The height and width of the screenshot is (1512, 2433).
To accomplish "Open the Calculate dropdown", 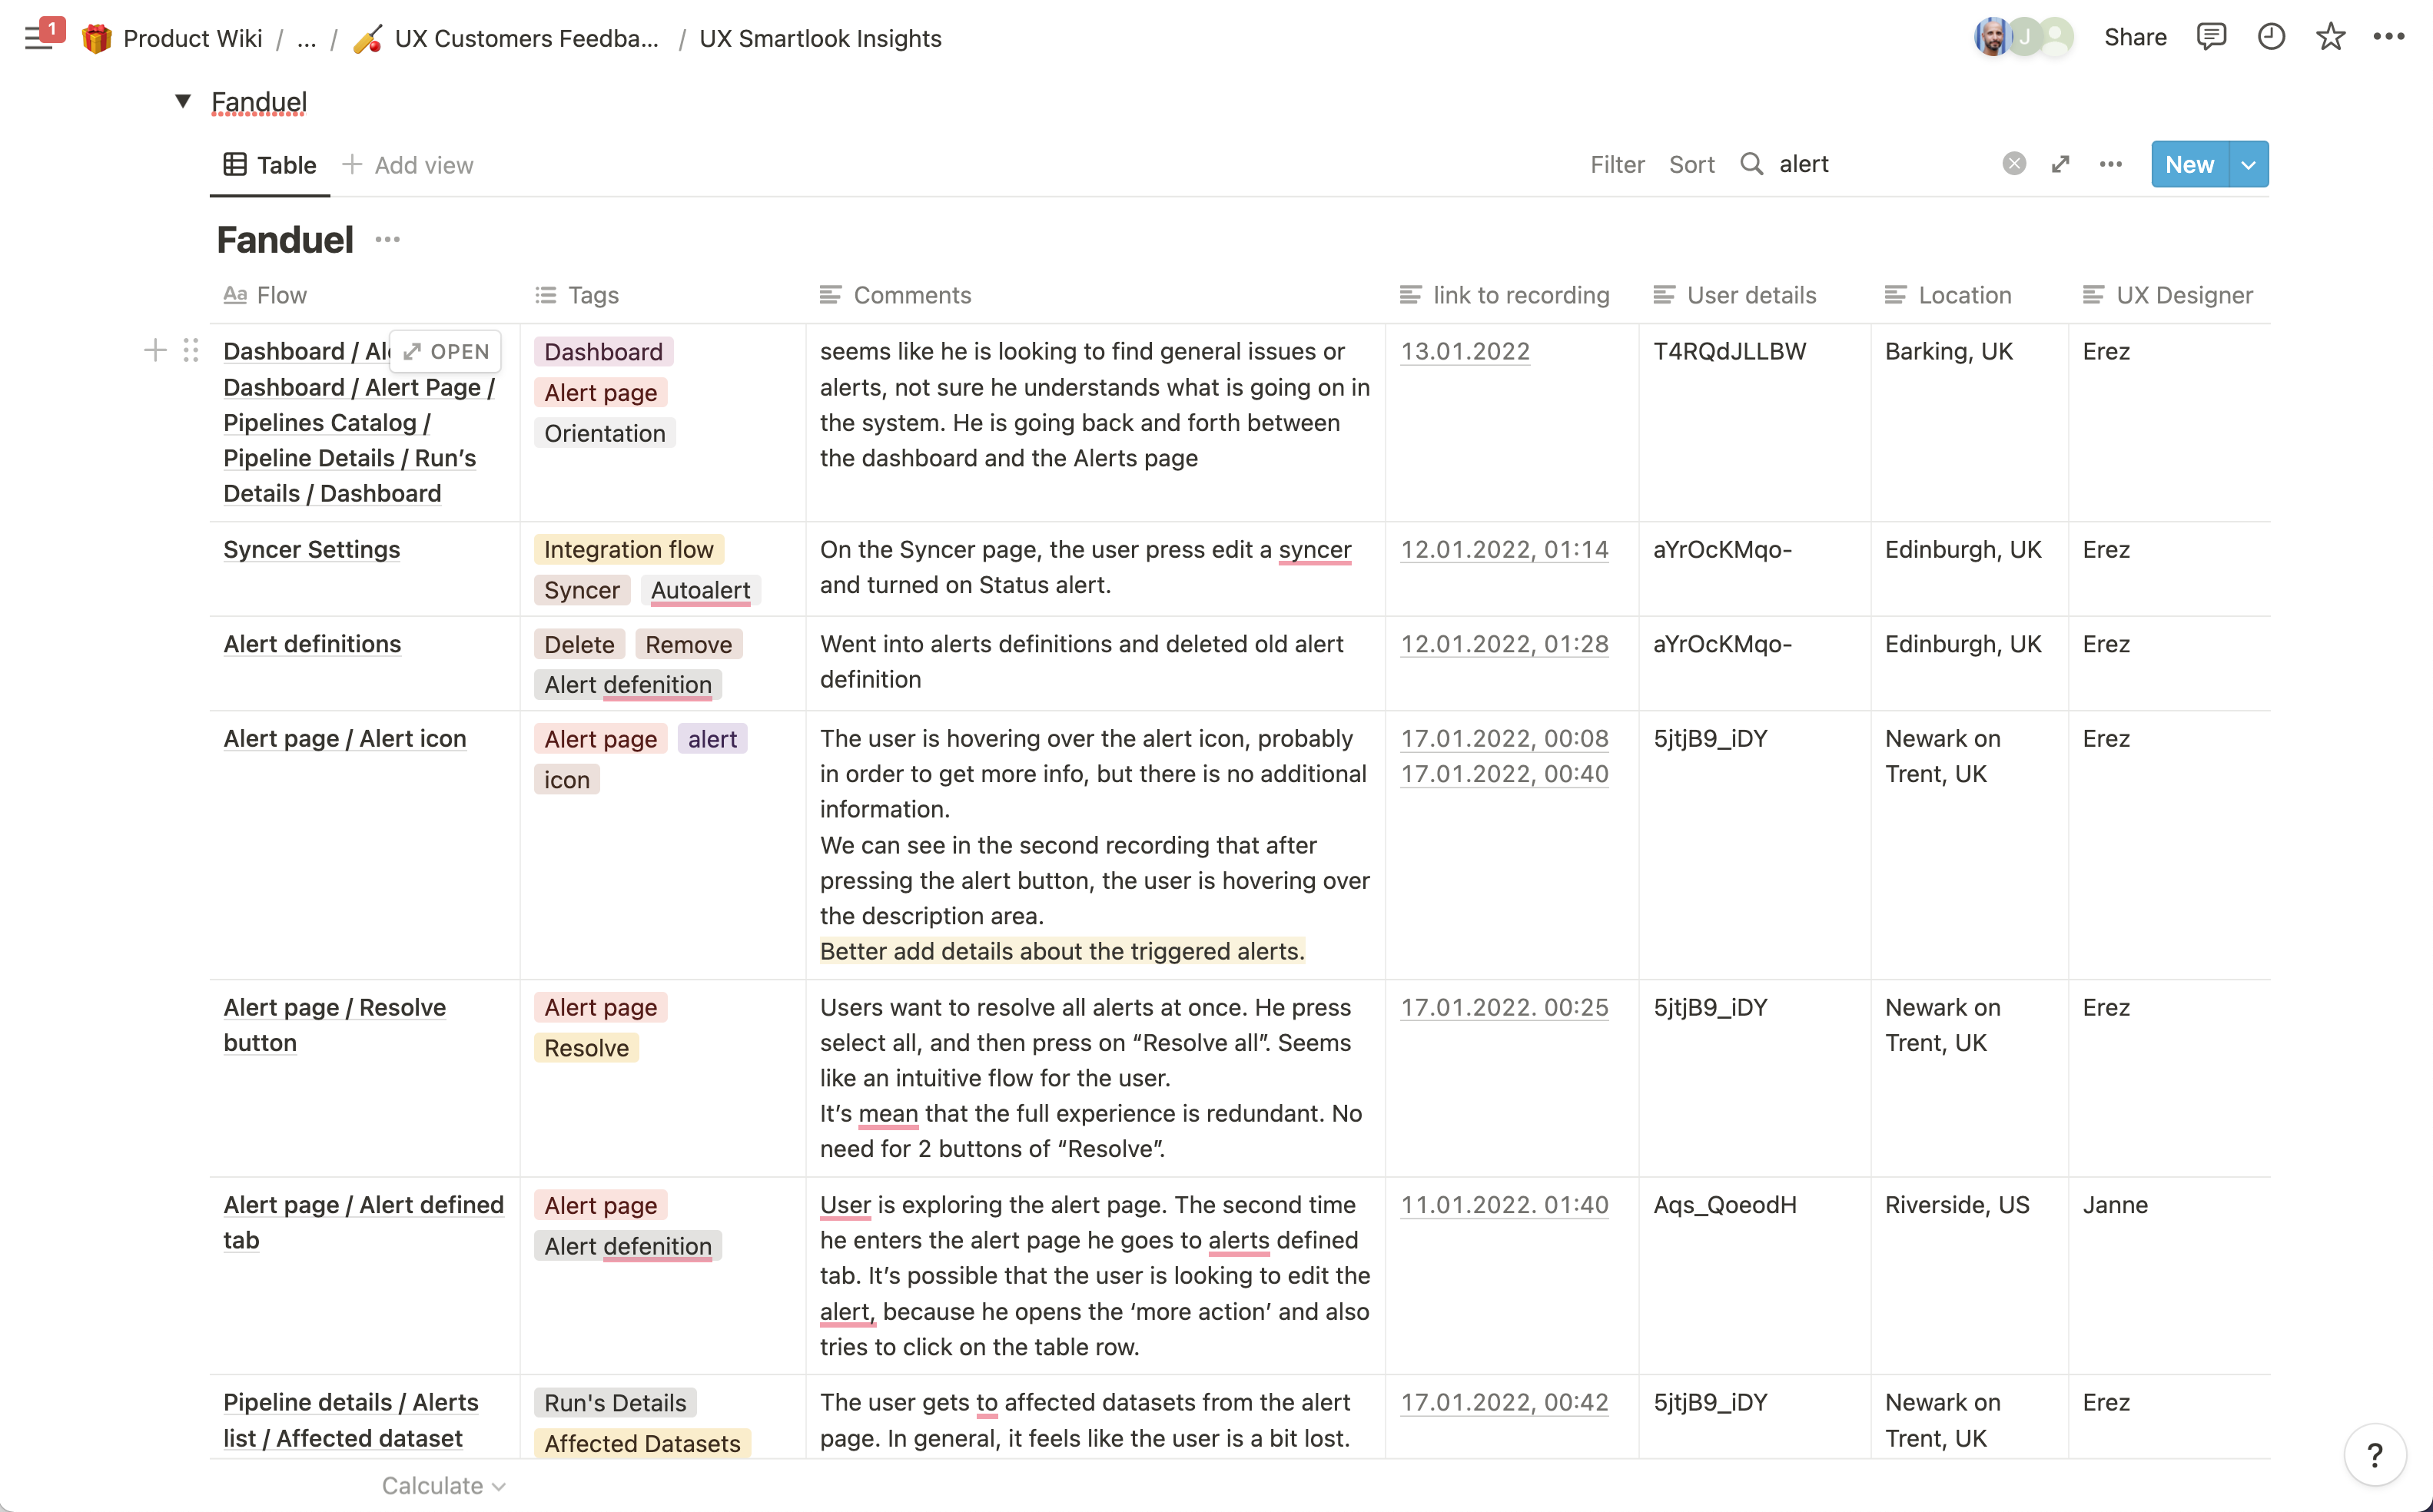I will pyautogui.click(x=444, y=1486).
